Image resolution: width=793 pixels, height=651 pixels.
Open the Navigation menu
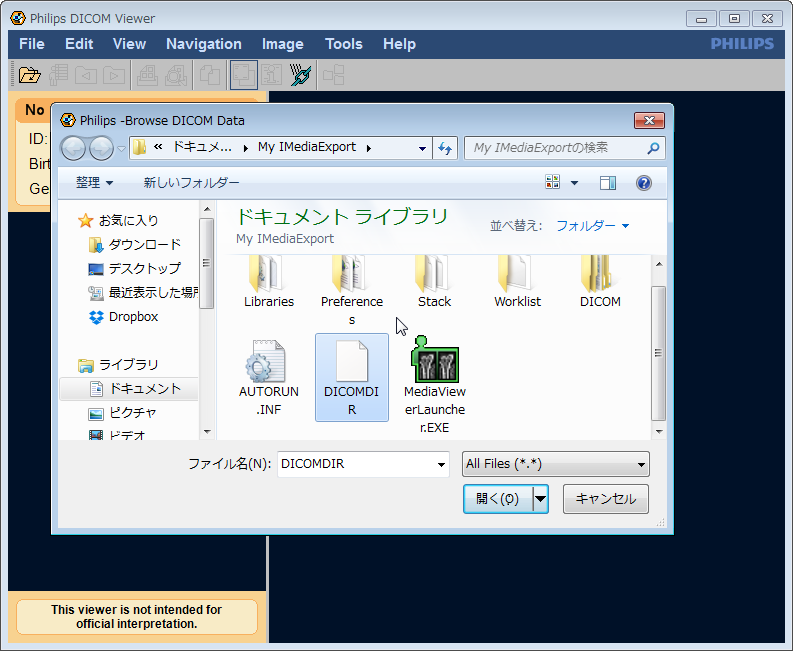[x=204, y=44]
